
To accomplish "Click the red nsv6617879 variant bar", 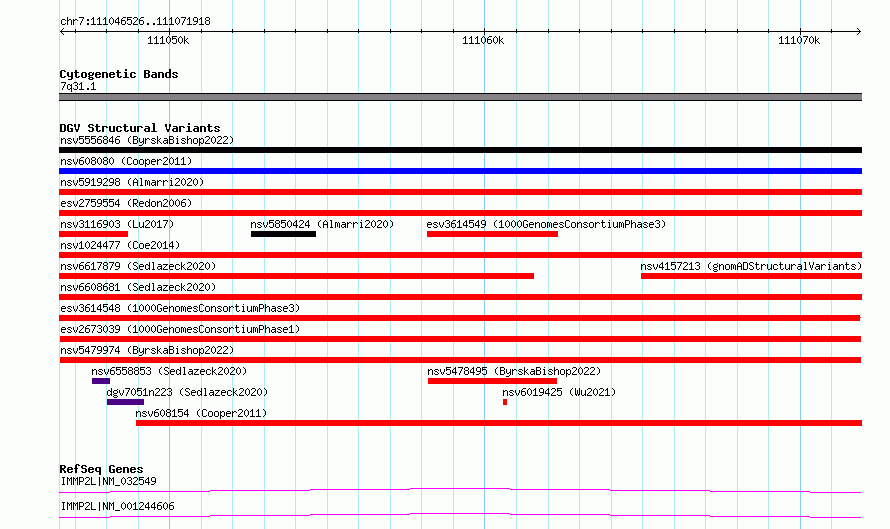I will (296, 276).
